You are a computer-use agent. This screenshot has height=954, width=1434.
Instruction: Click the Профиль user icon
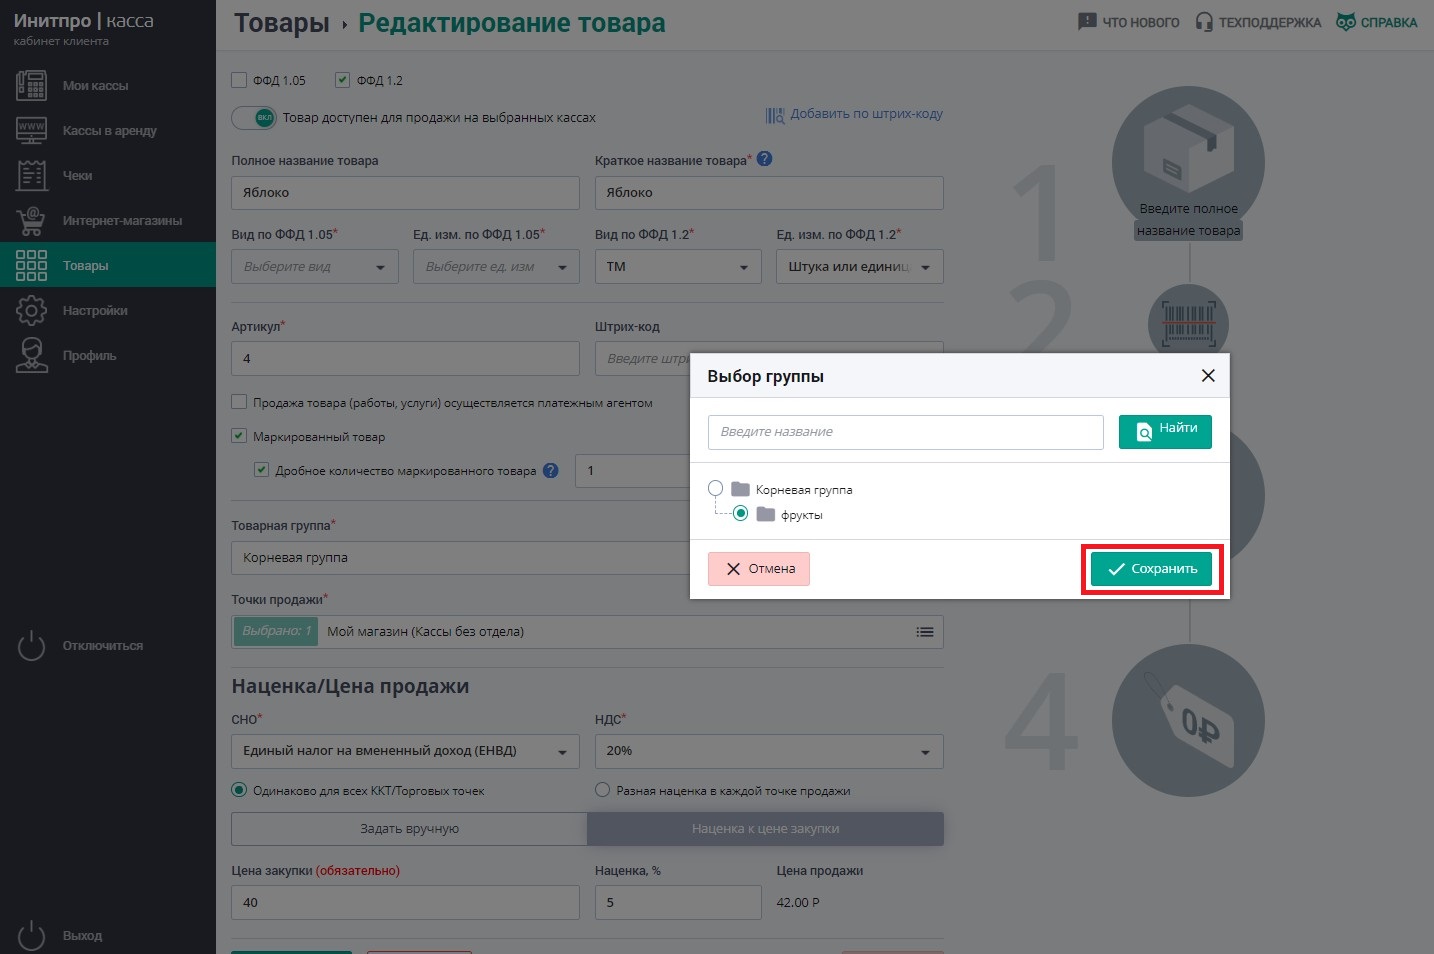tap(31, 355)
